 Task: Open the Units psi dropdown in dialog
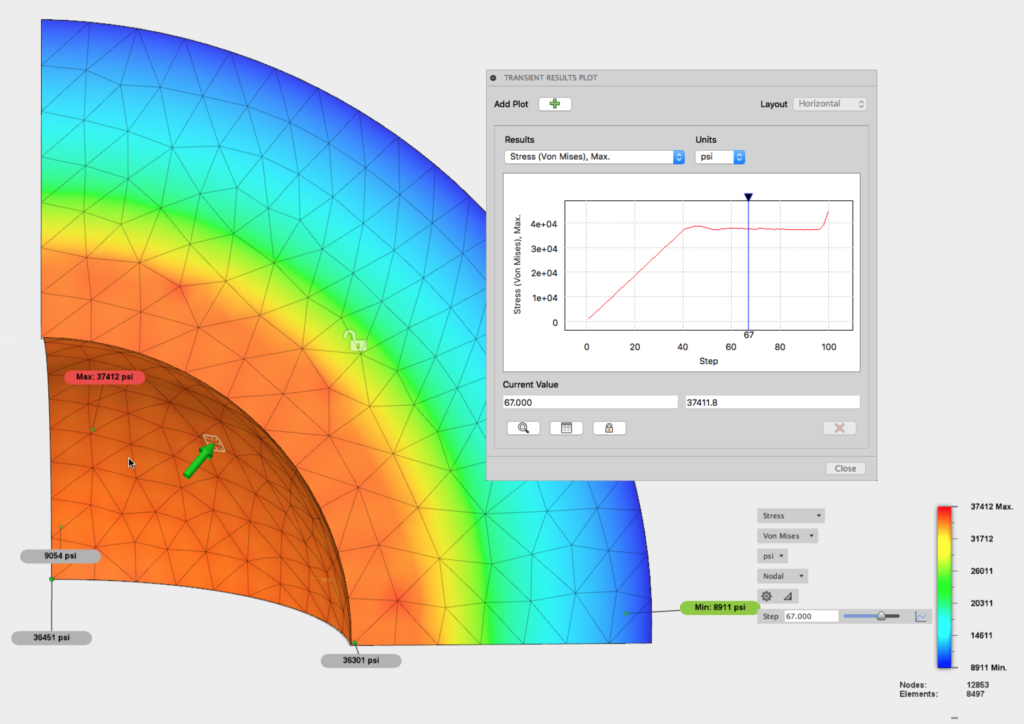[x=720, y=157]
